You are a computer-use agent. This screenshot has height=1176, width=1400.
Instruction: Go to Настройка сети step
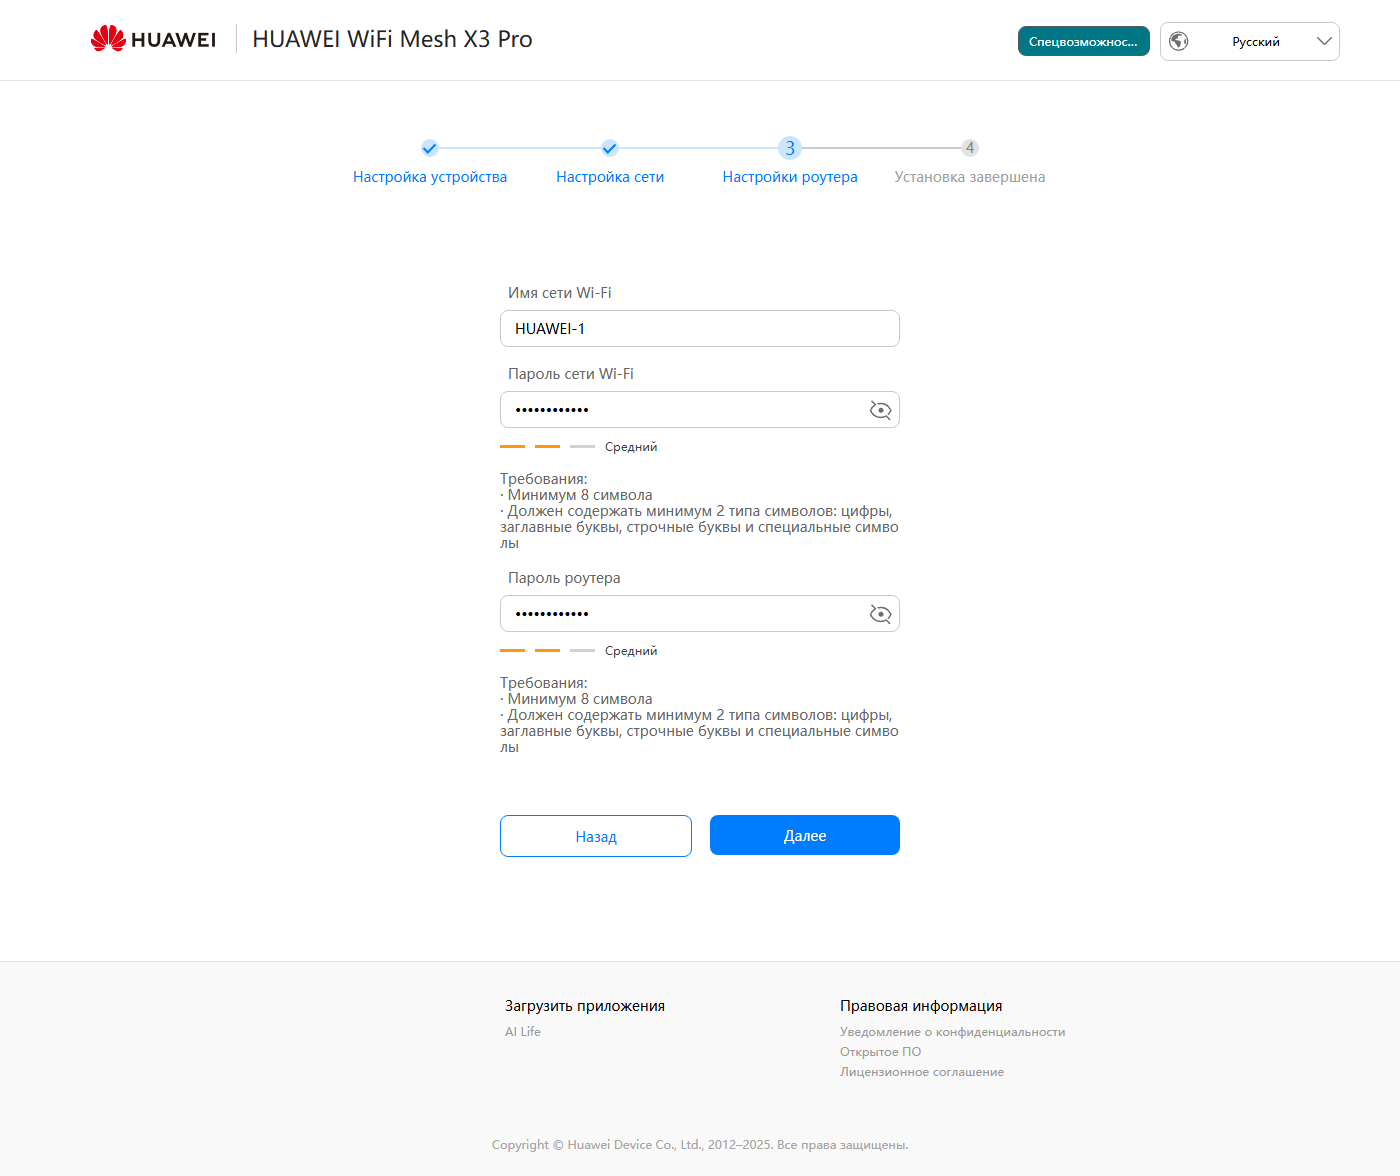(610, 177)
